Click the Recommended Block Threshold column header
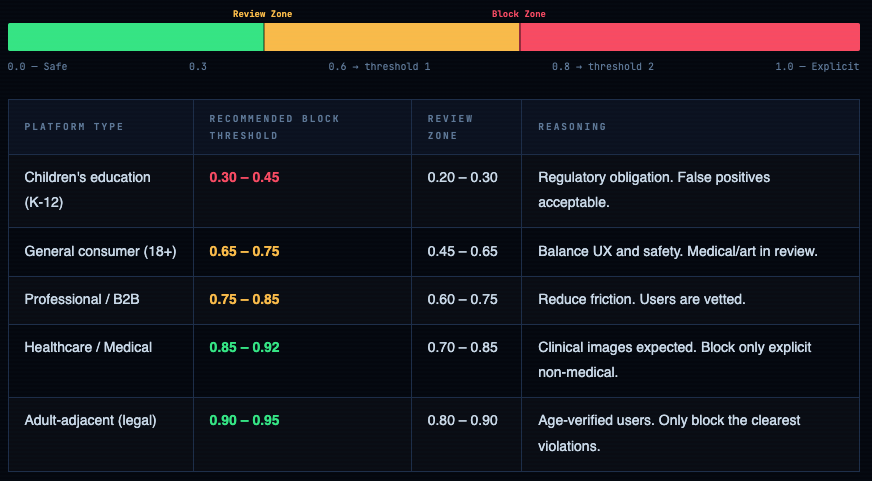This screenshot has height=481, width=872. [x=274, y=127]
